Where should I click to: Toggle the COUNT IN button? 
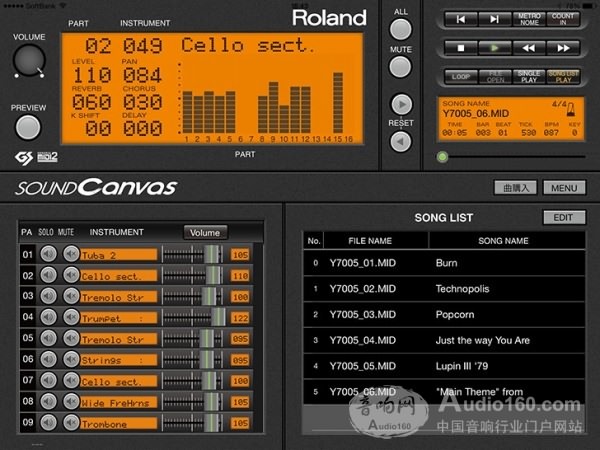[563, 19]
